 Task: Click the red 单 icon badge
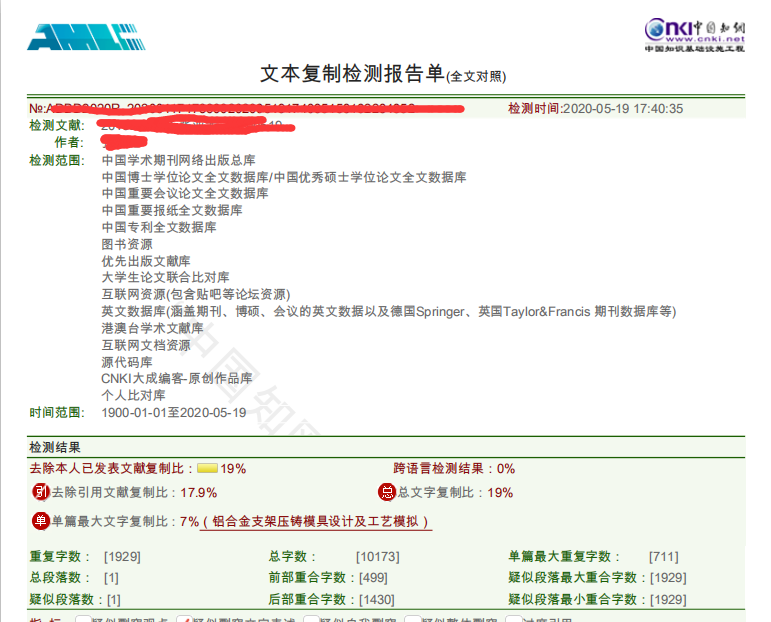click(x=41, y=521)
